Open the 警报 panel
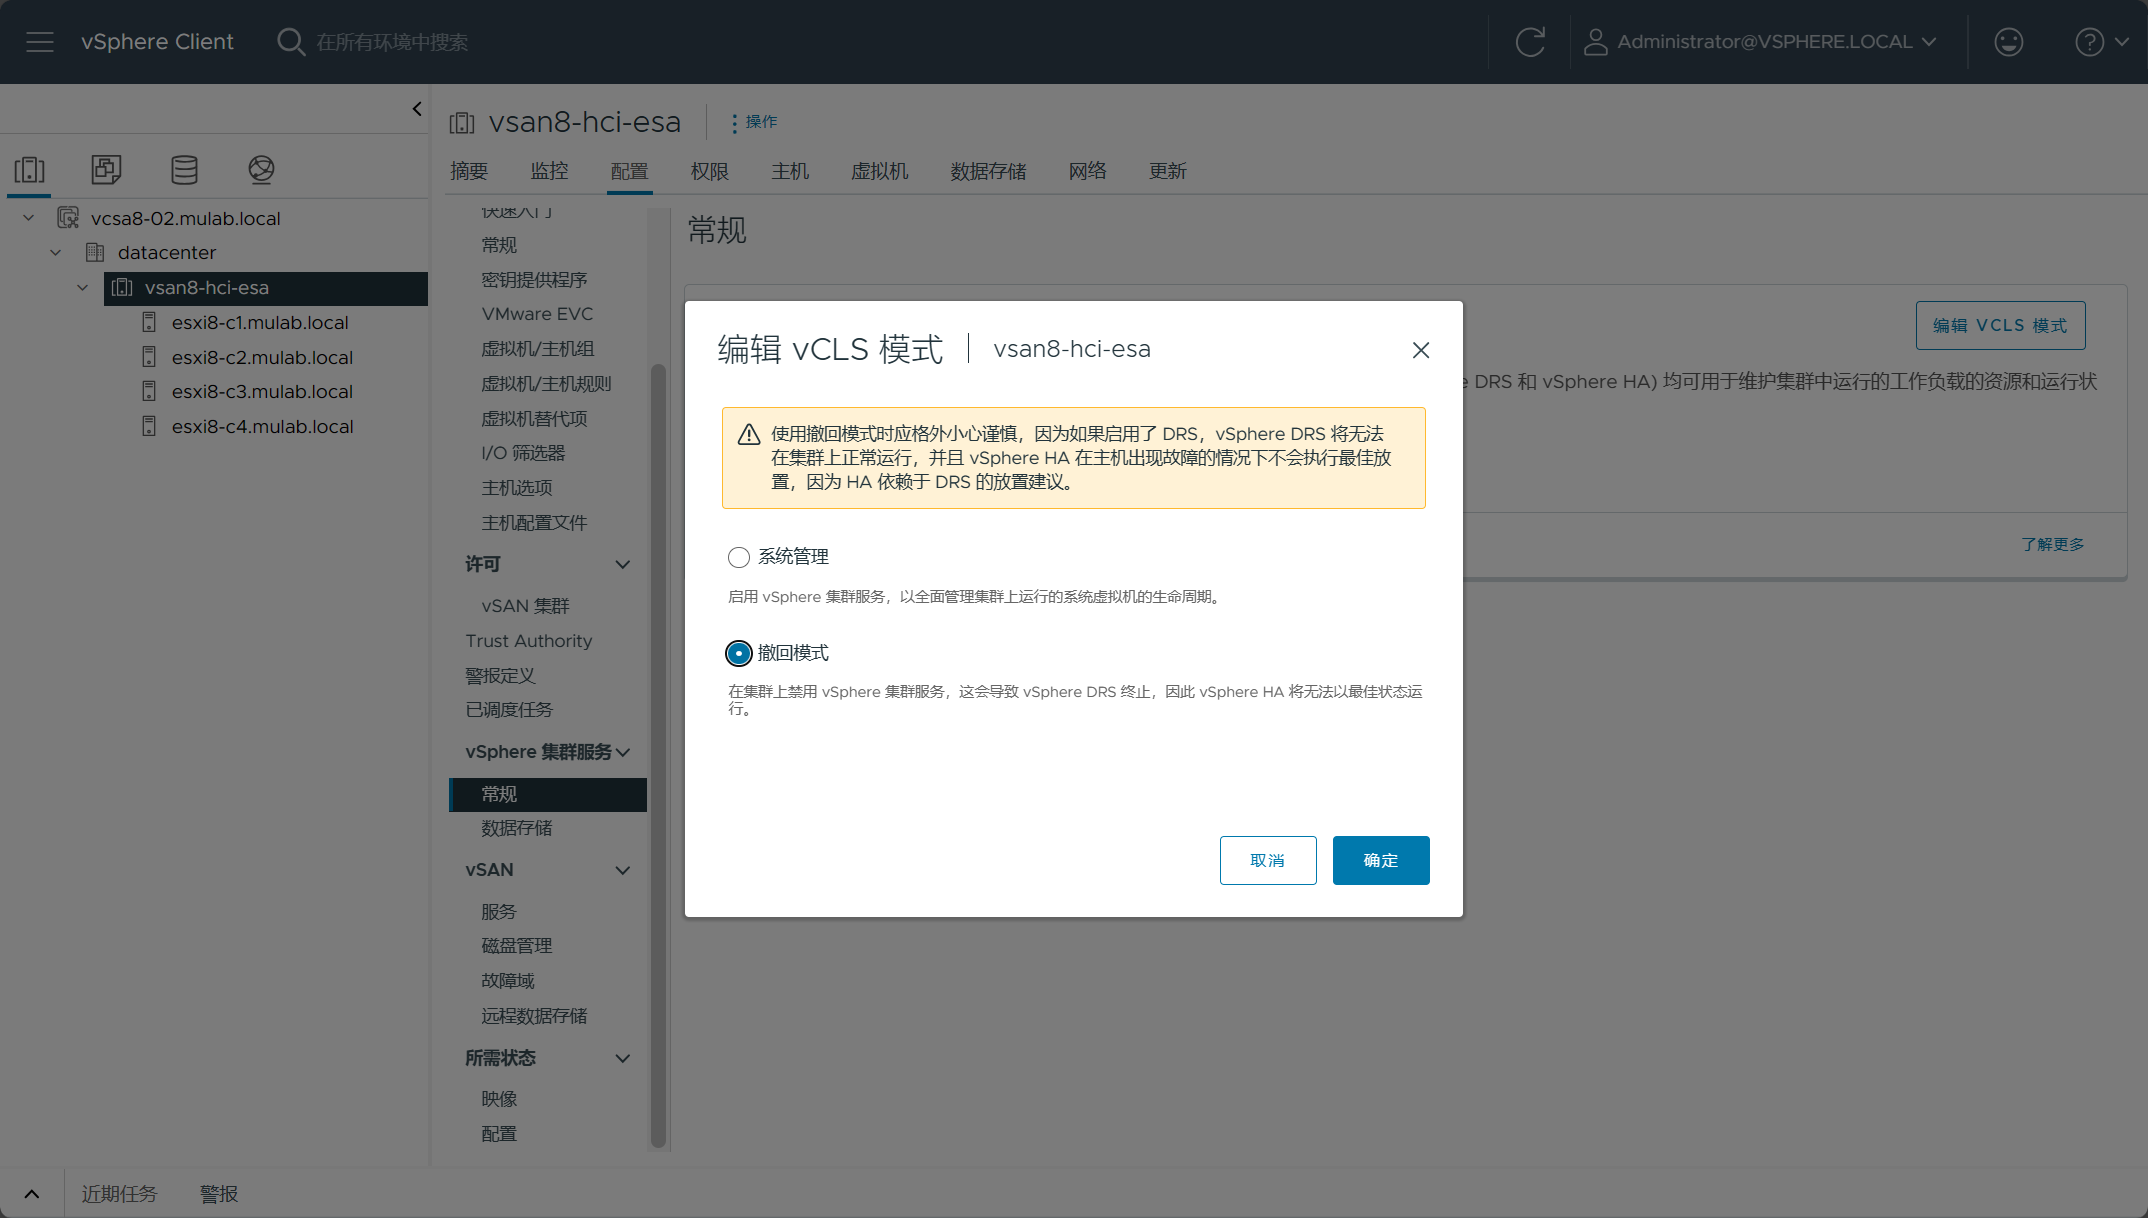The height and width of the screenshot is (1218, 2148). (219, 1194)
